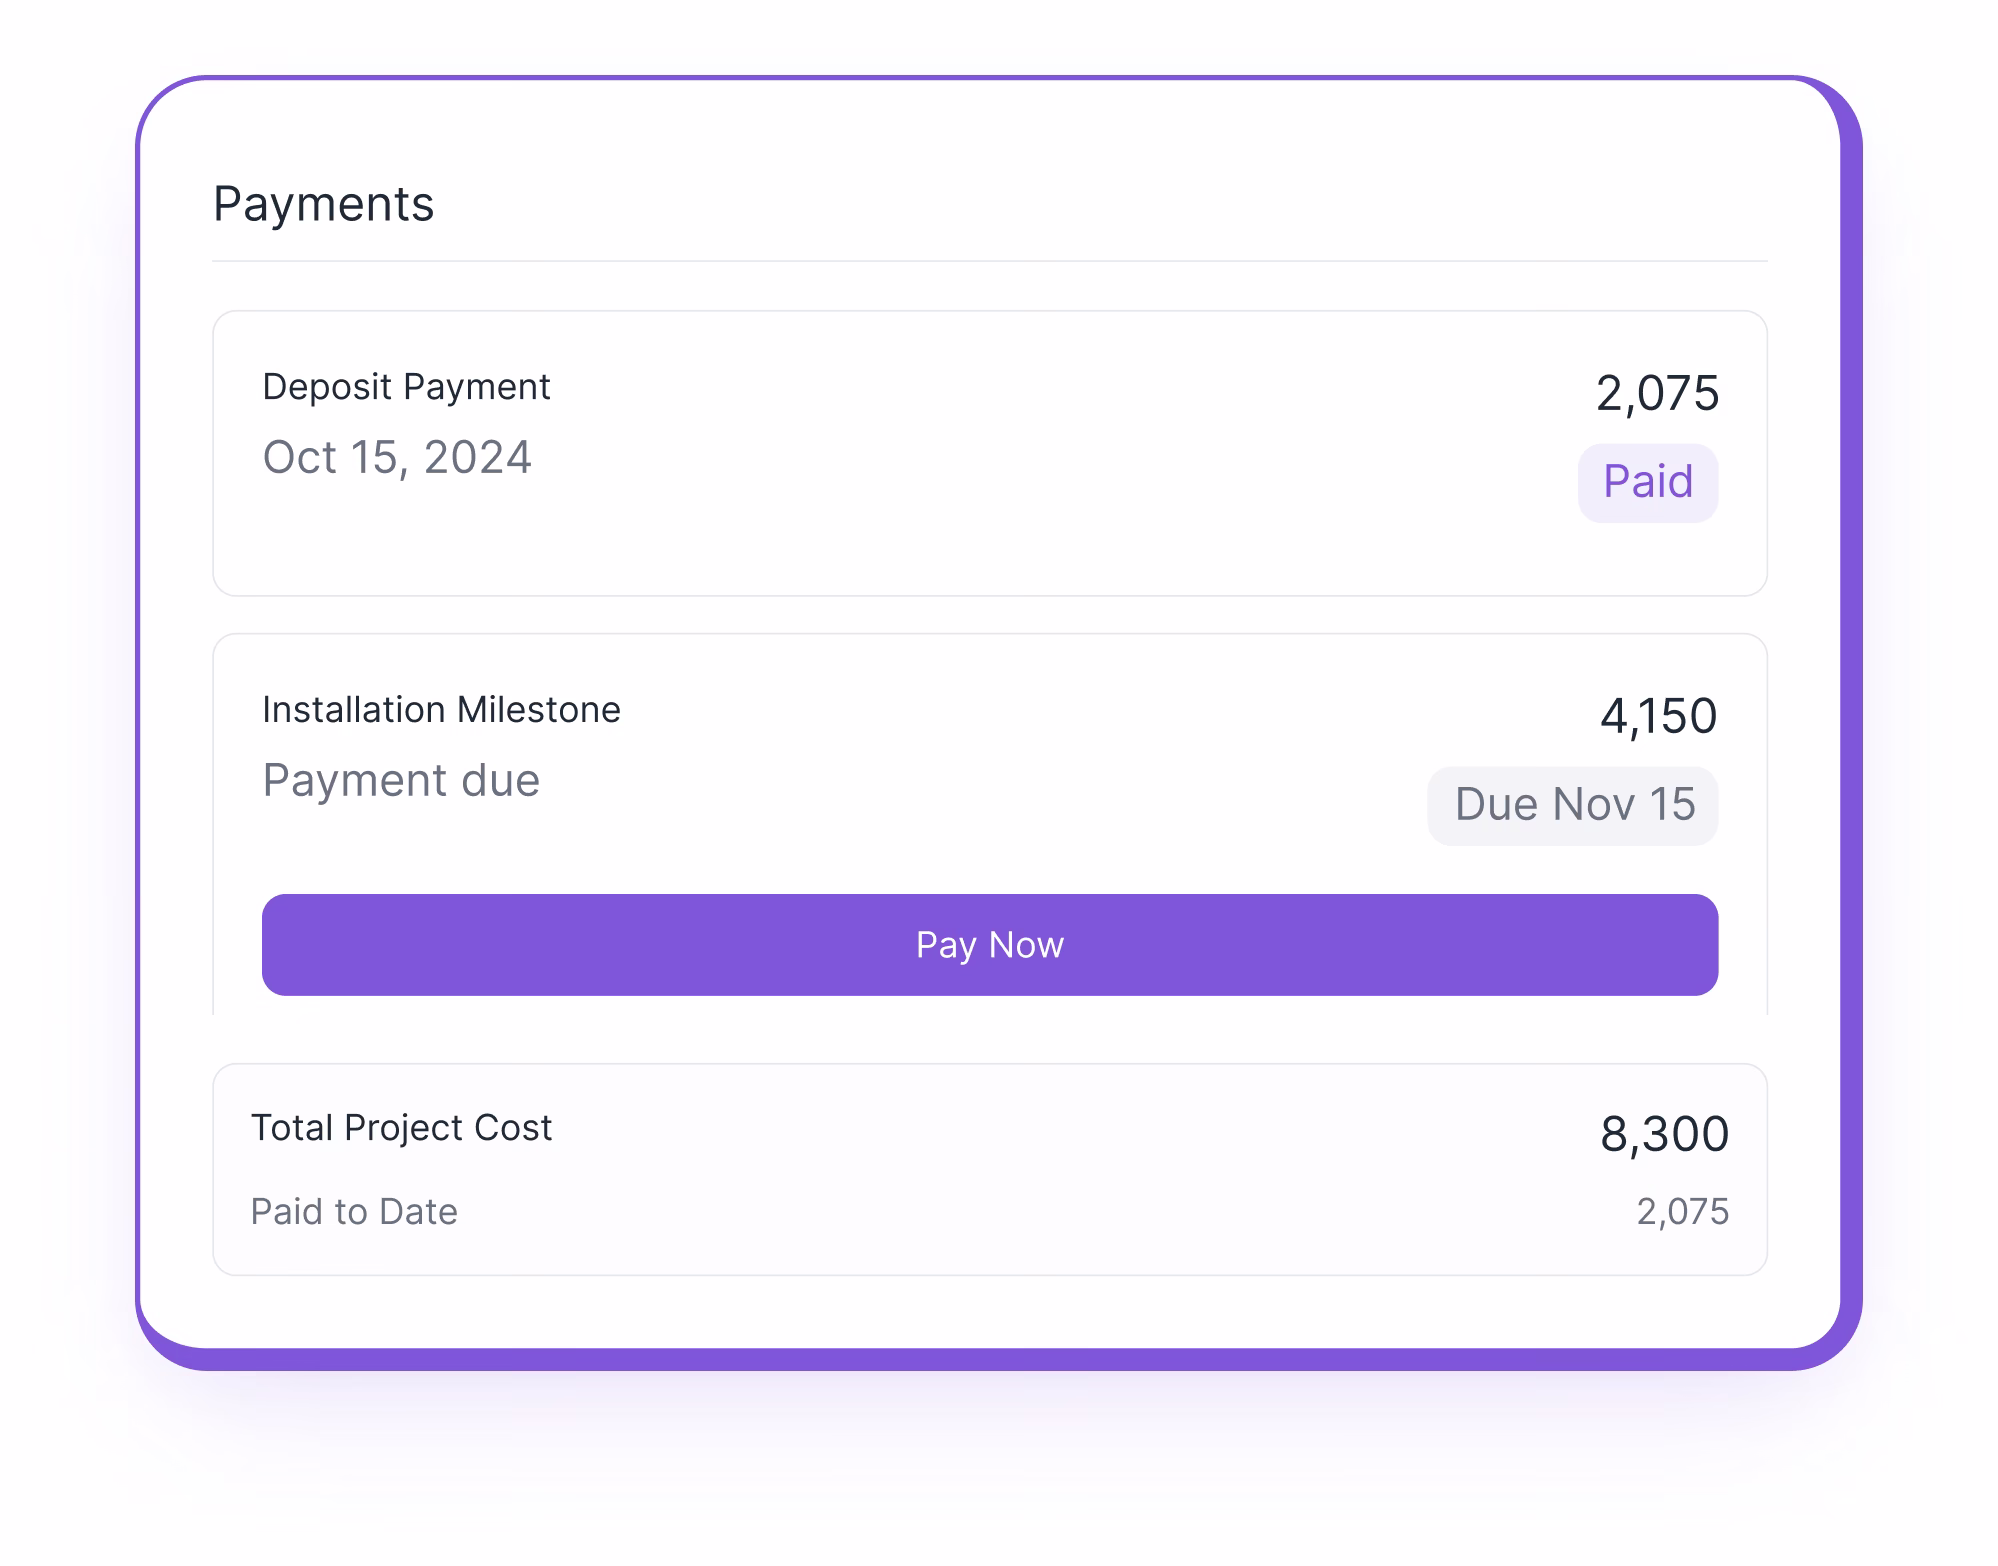The image size is (1998, 1566).
Task: Click the 2,075 paid-to-date value
Action: [1682, 1210]
